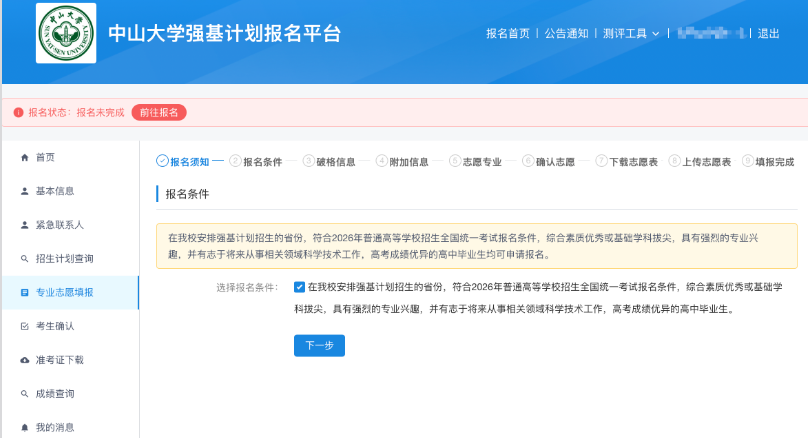Screen dimensions: 808x438
Task: Click the search icon beside 招生计划查询
Action: 25,259
